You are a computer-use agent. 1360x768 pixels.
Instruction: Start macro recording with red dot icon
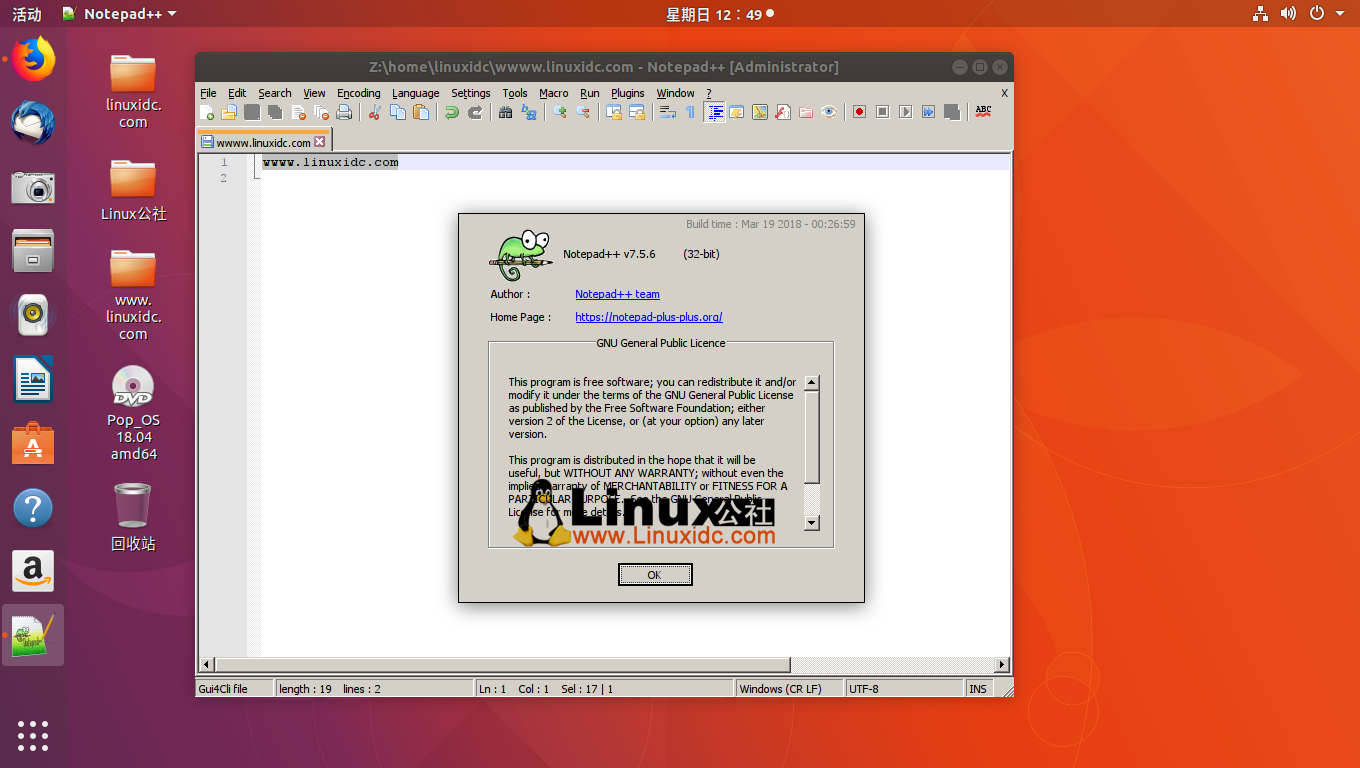tap(859, 112)
